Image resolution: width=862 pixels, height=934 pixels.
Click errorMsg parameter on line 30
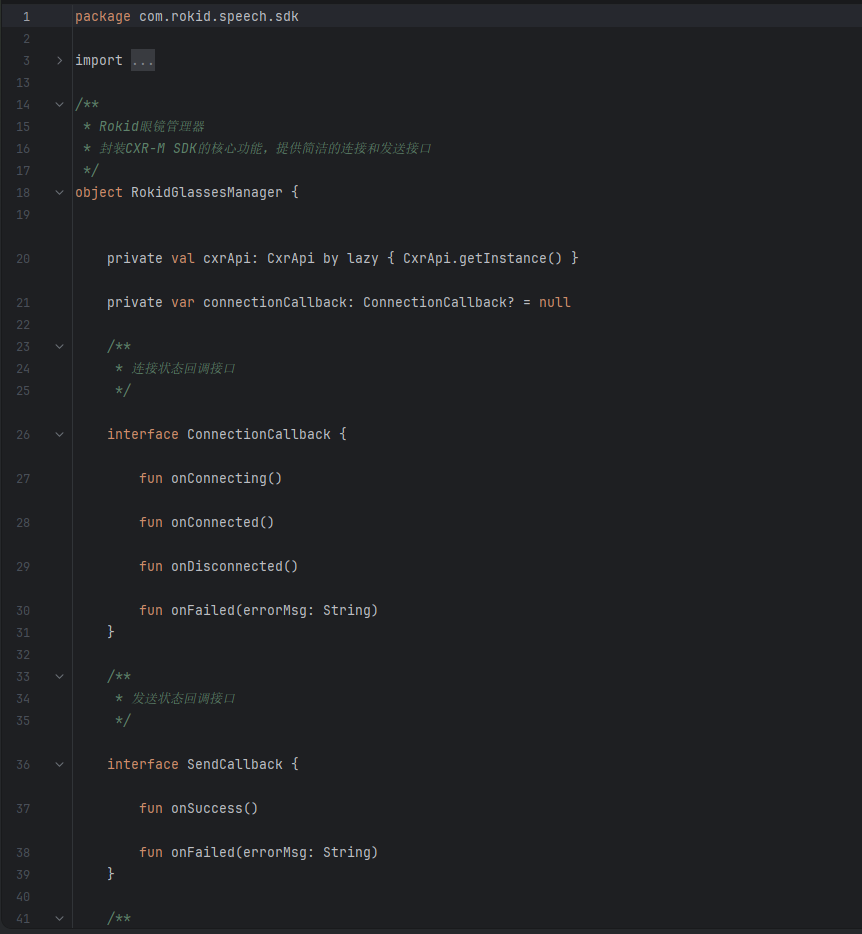tap(275, 611)
